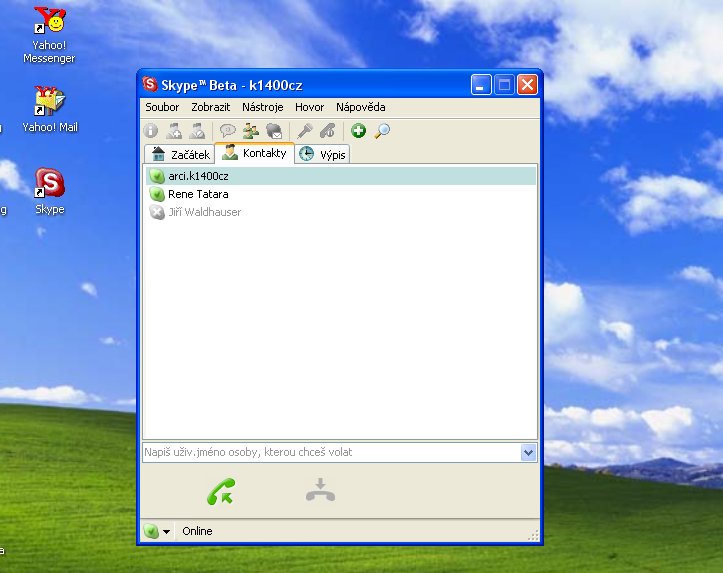The height and width of the screenshot is (573, 723).
Task: Select offline contact Jiří Waldhauser
Action: (x=341, y=213)
